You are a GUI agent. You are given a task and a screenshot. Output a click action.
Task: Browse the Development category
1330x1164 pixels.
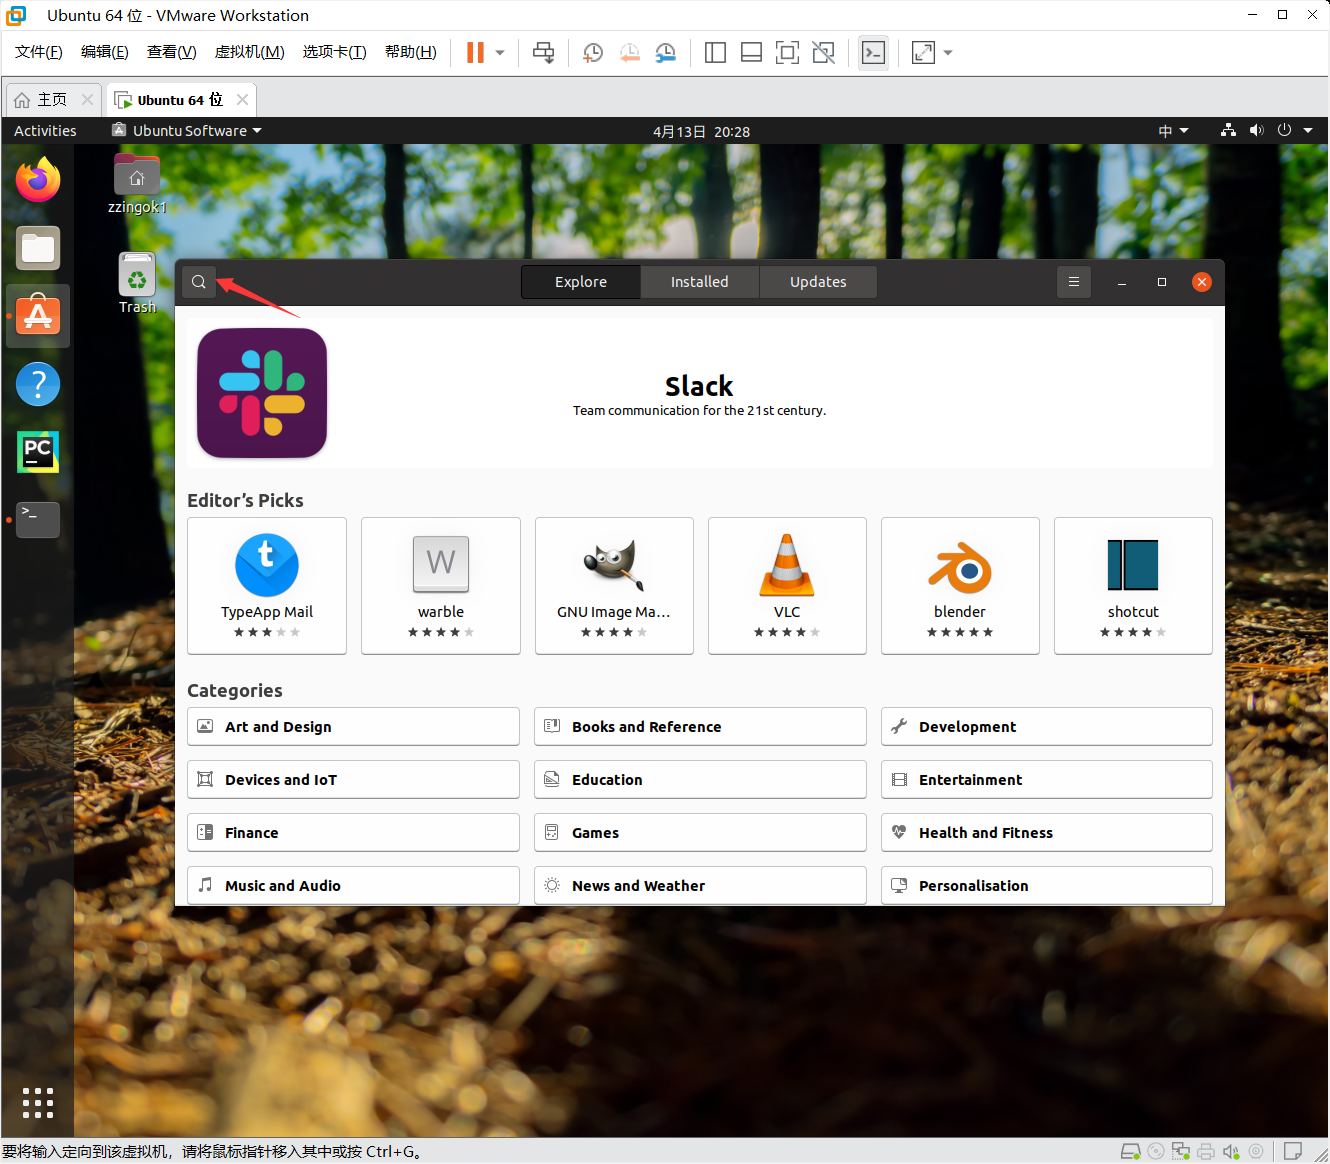[1047, 727]
